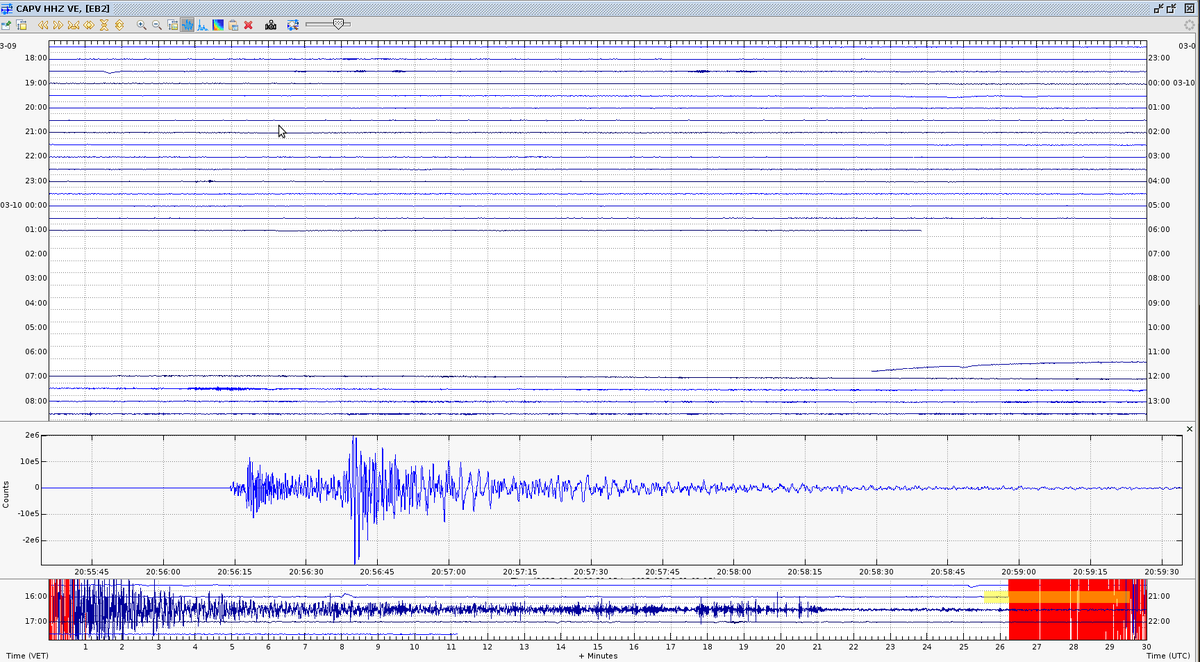Click the '18:00' helicorder row label
Screen dimensions: 1200x662
36,58
